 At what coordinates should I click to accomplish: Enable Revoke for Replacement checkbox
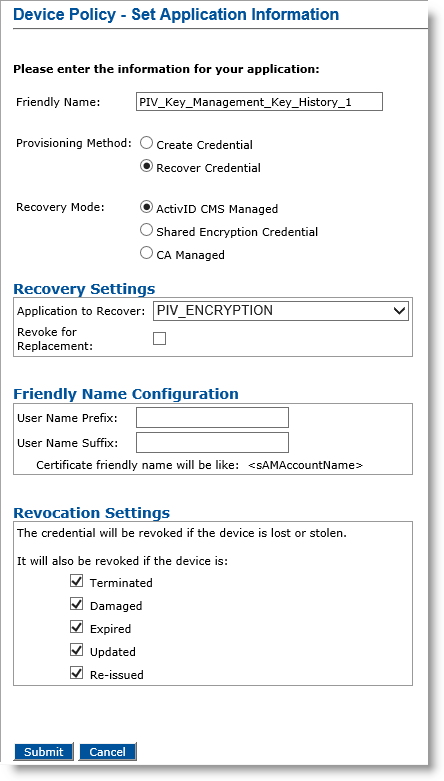click(x=159, y=339)
